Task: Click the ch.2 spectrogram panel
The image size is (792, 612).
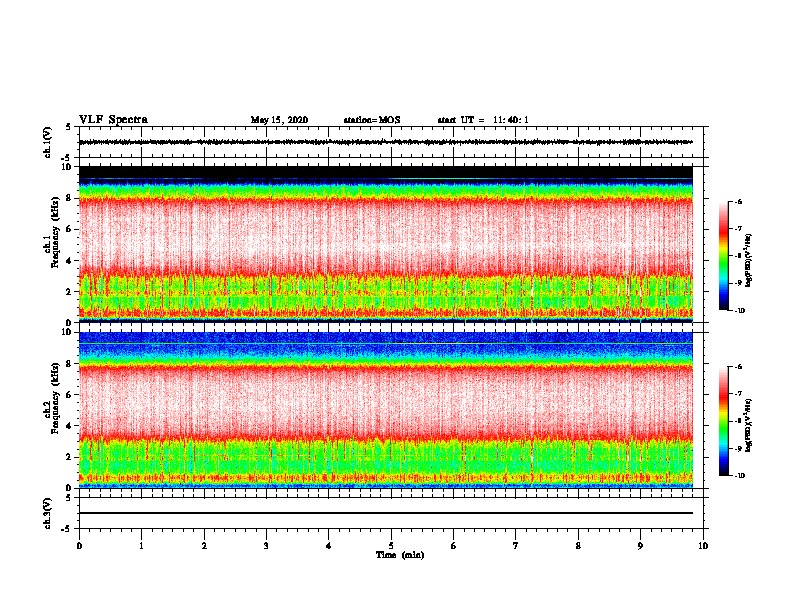Action: coord(386,410)
